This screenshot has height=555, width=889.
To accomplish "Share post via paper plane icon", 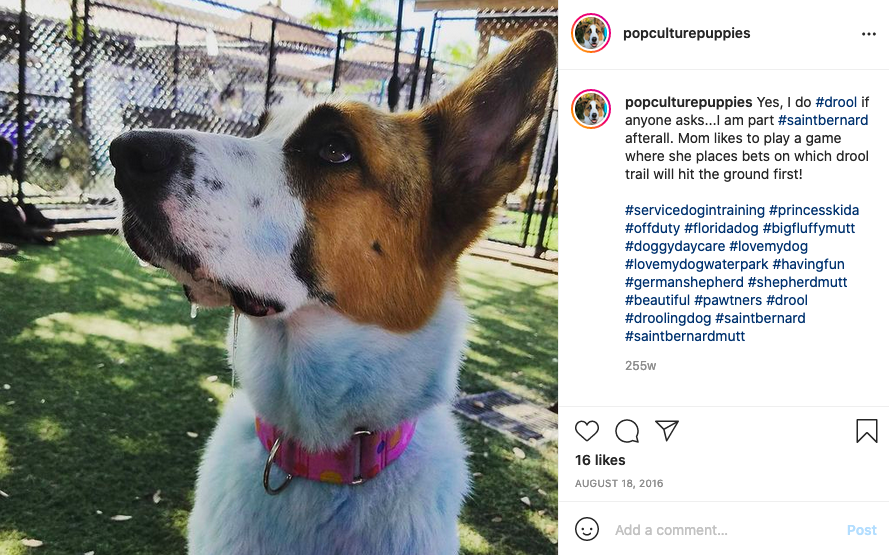I will tap(667, 431).
